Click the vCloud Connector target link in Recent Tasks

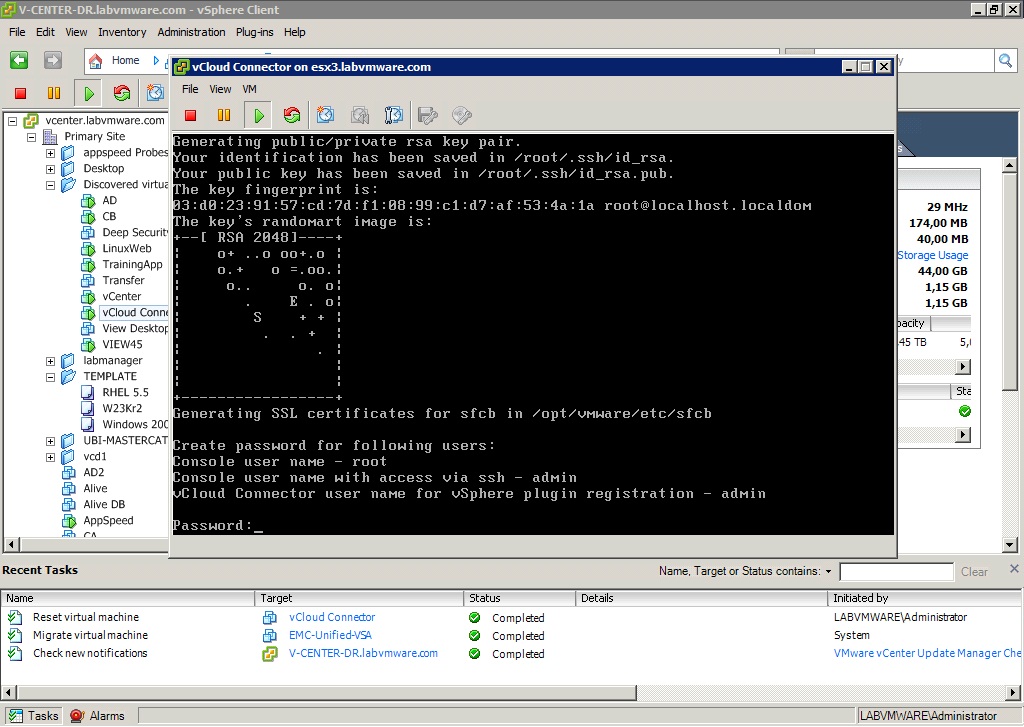tap(332, 617)
